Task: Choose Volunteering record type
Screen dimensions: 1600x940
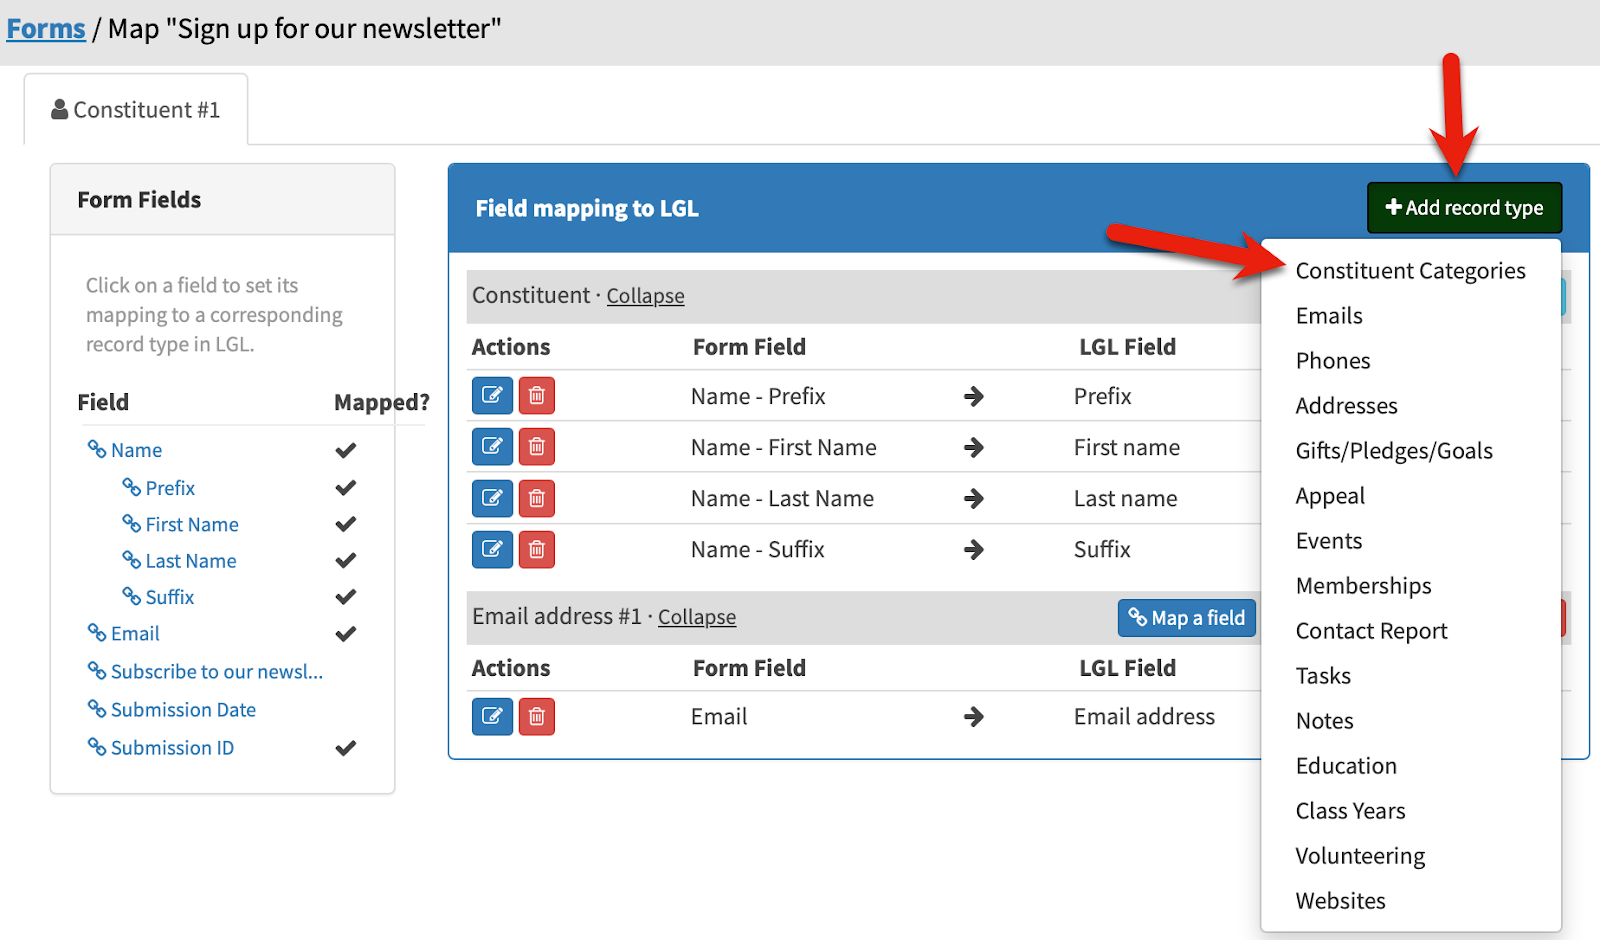Action: click(x=1360, y=856)
